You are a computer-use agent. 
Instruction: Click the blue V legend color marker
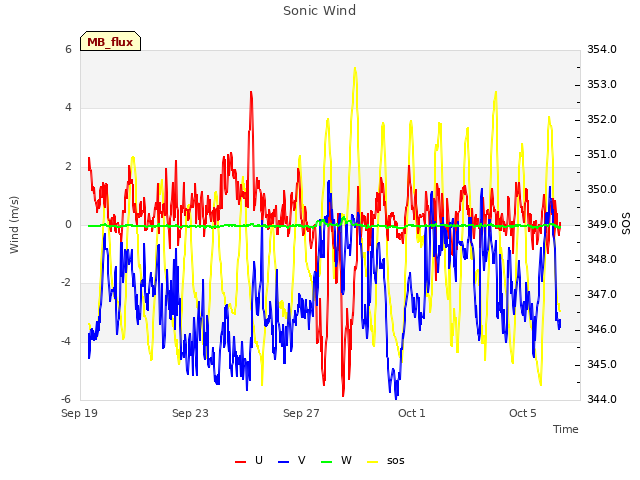click(x=283, y=462)
